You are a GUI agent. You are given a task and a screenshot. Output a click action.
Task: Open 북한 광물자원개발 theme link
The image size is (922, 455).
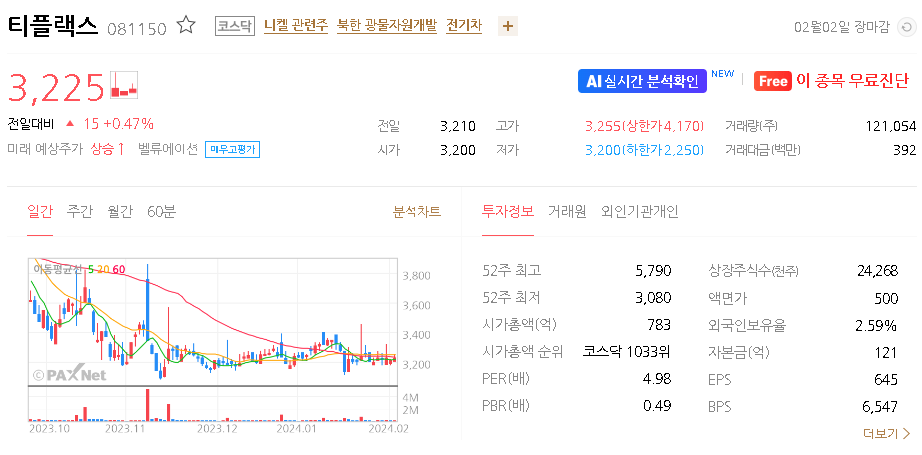[387, 26]
